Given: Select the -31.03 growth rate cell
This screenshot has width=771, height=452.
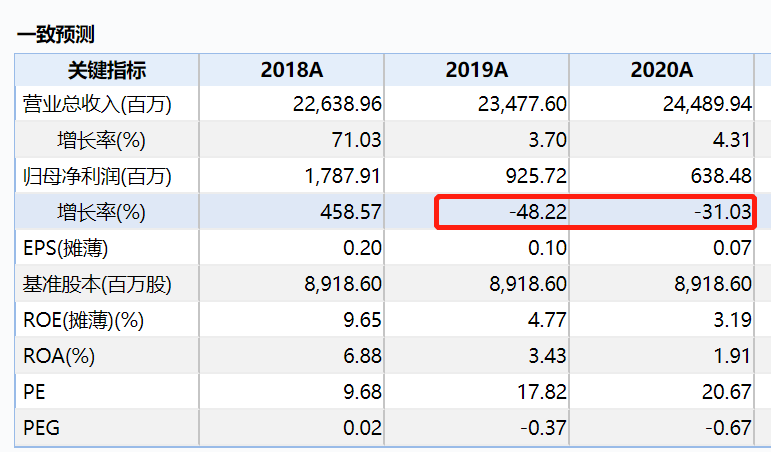Looking at the screenshot, I should coord(722,212).
